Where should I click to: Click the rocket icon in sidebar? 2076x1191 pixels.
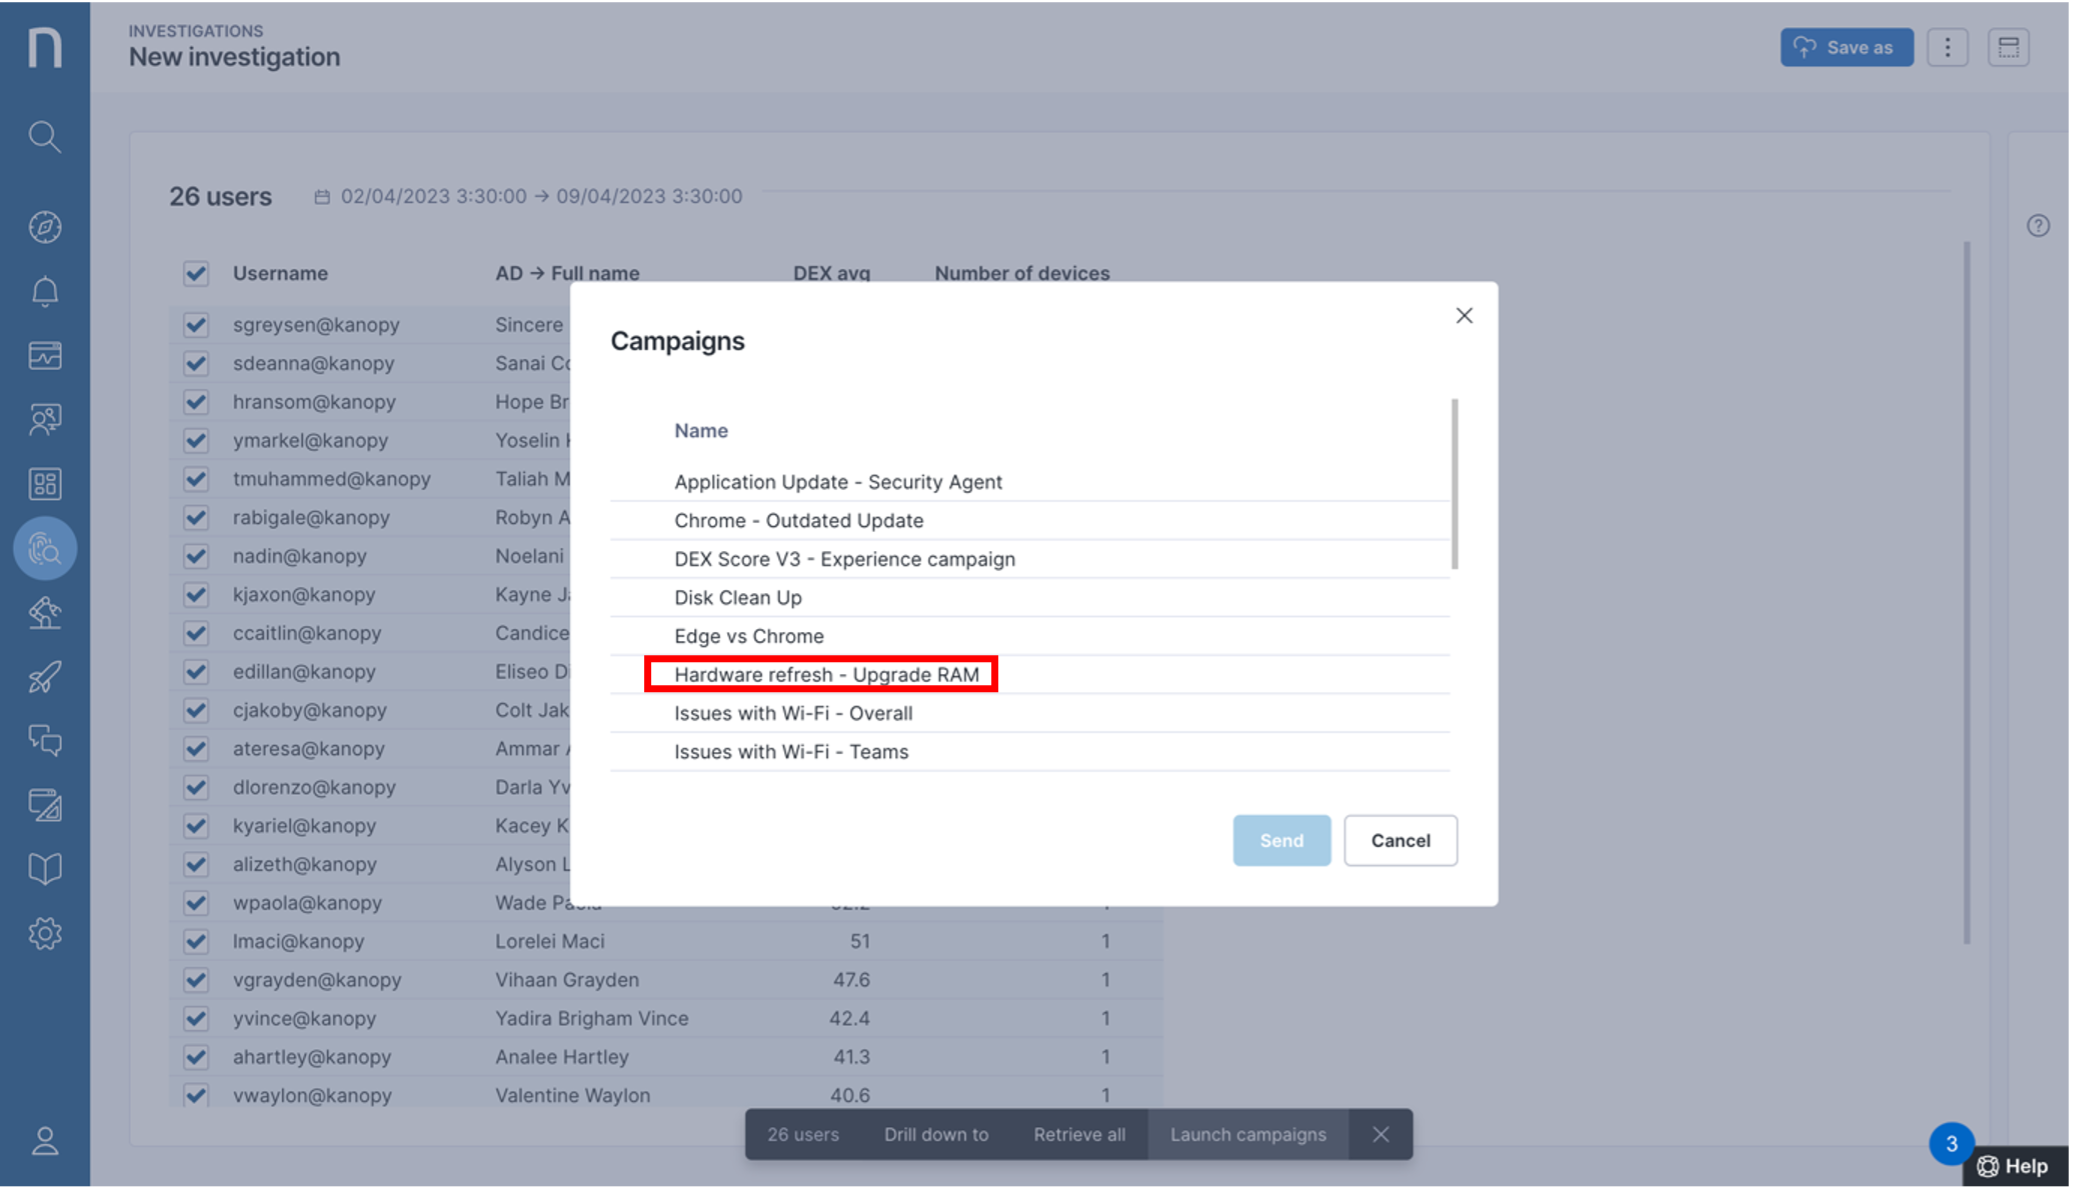tap(44, 677)
